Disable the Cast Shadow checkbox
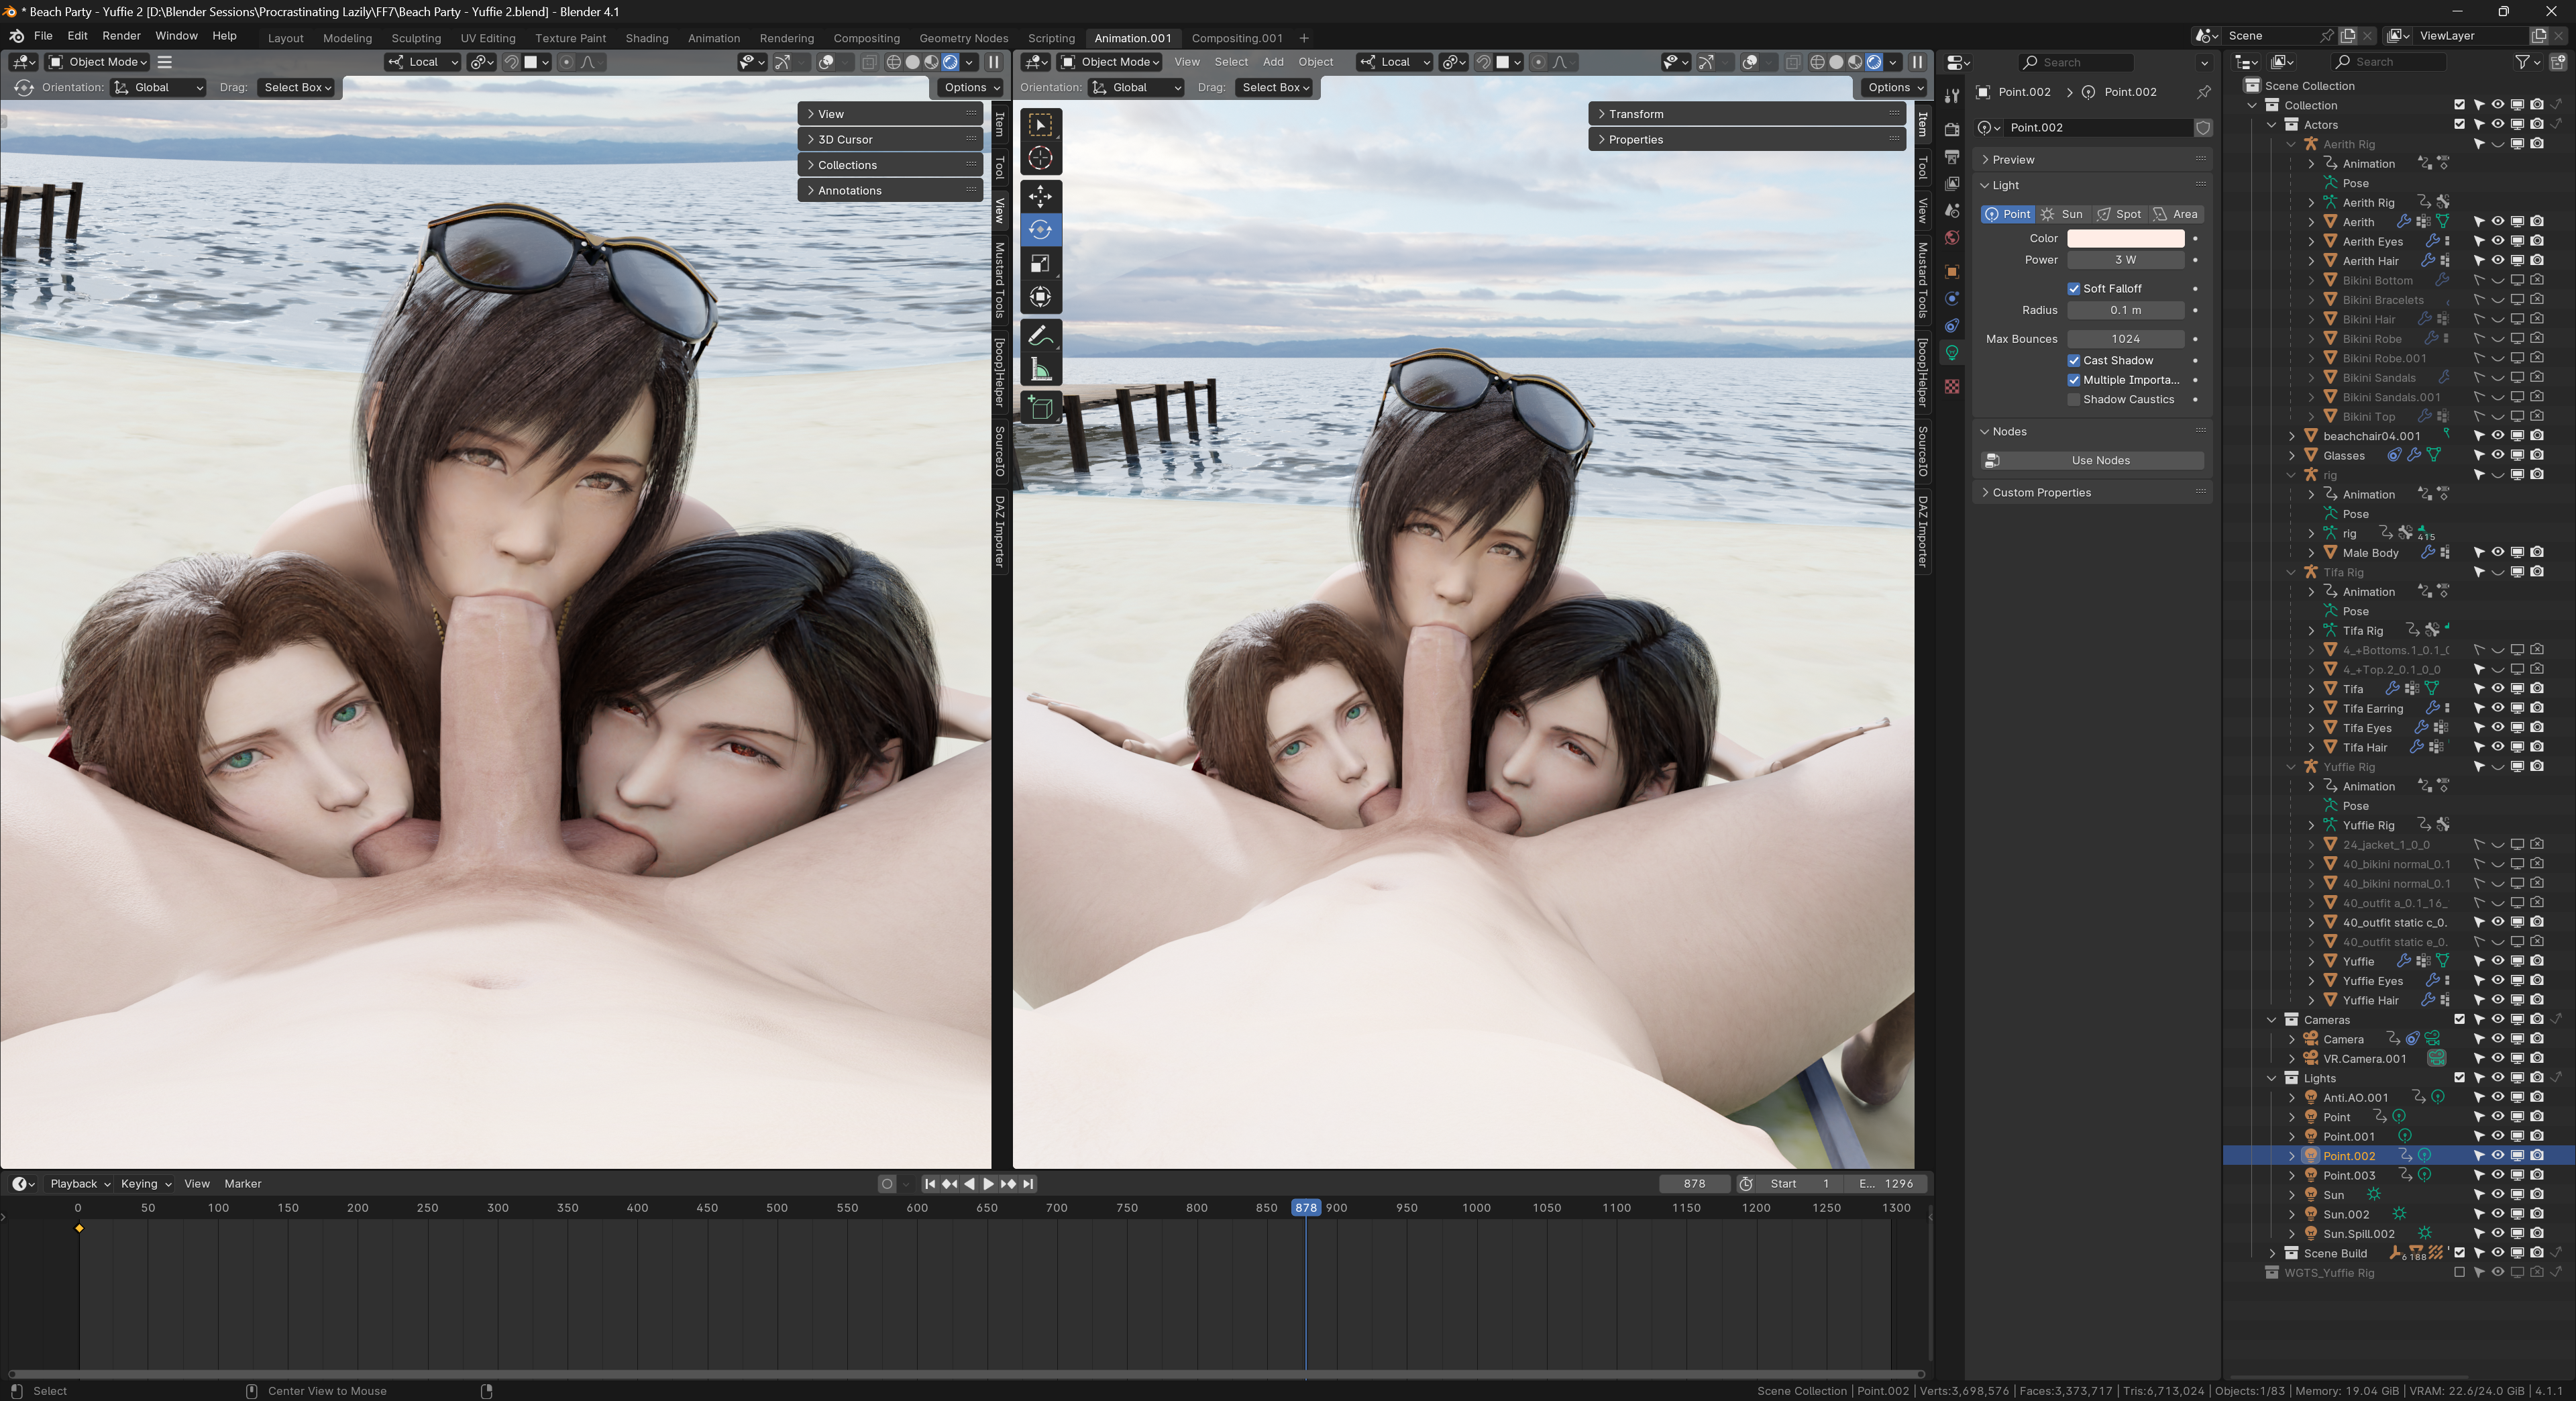 (x=2074, y=361)
